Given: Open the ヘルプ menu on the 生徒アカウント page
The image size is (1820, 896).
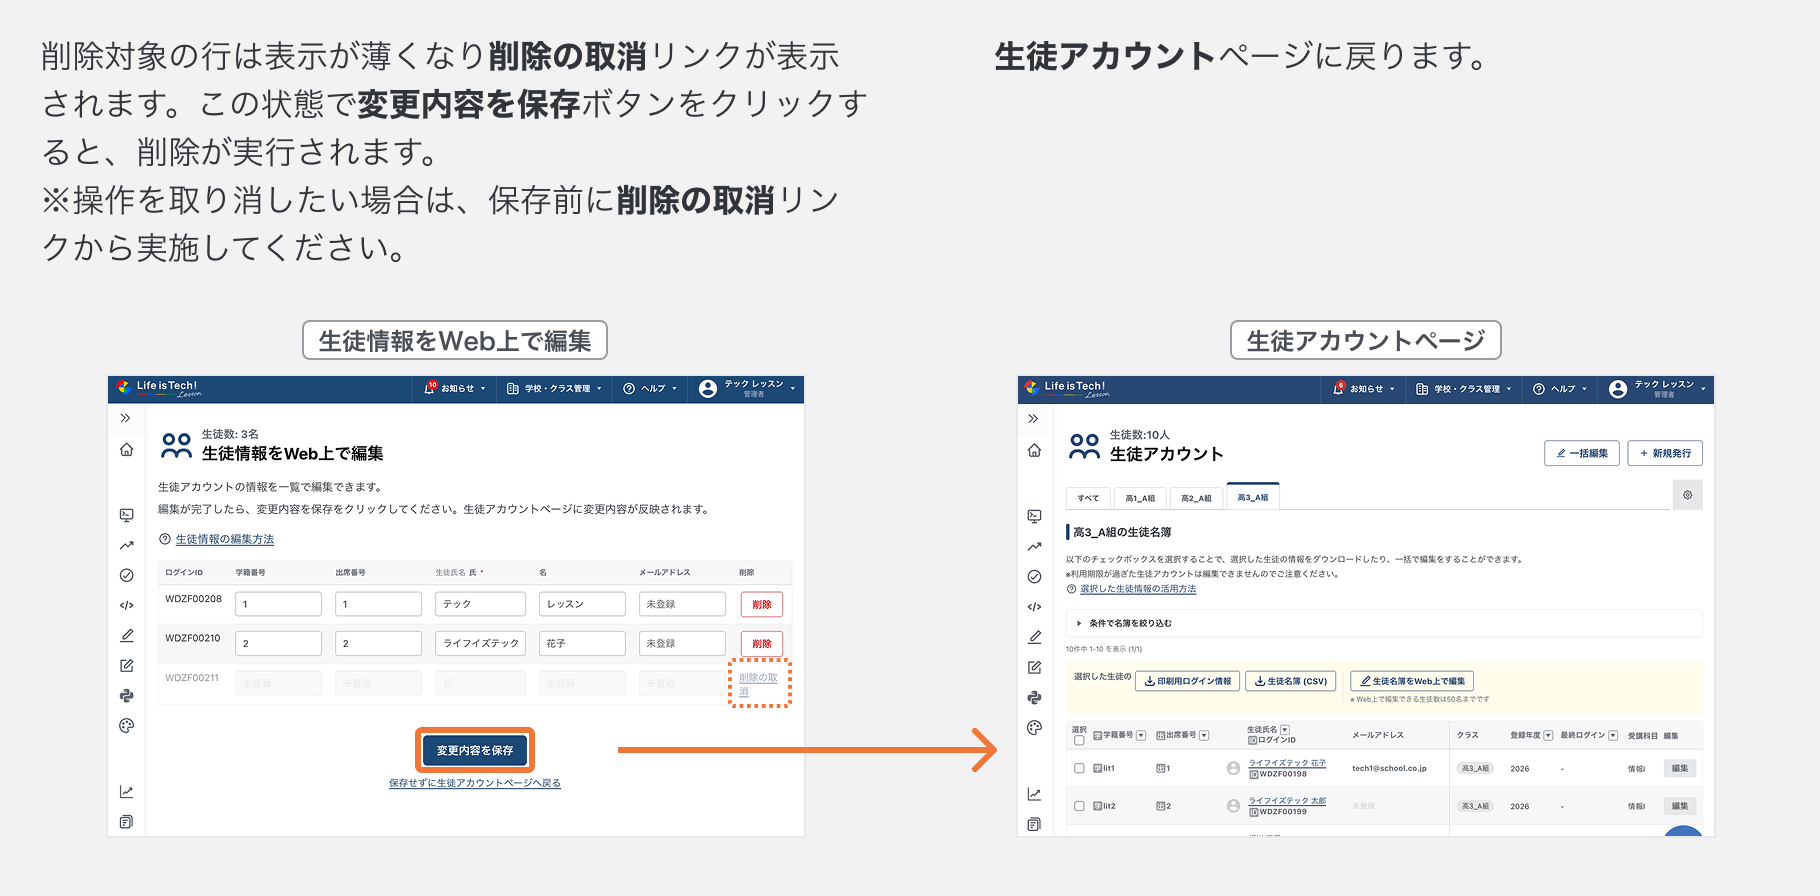Looking at the screenshot, I should coord(1560,388).
